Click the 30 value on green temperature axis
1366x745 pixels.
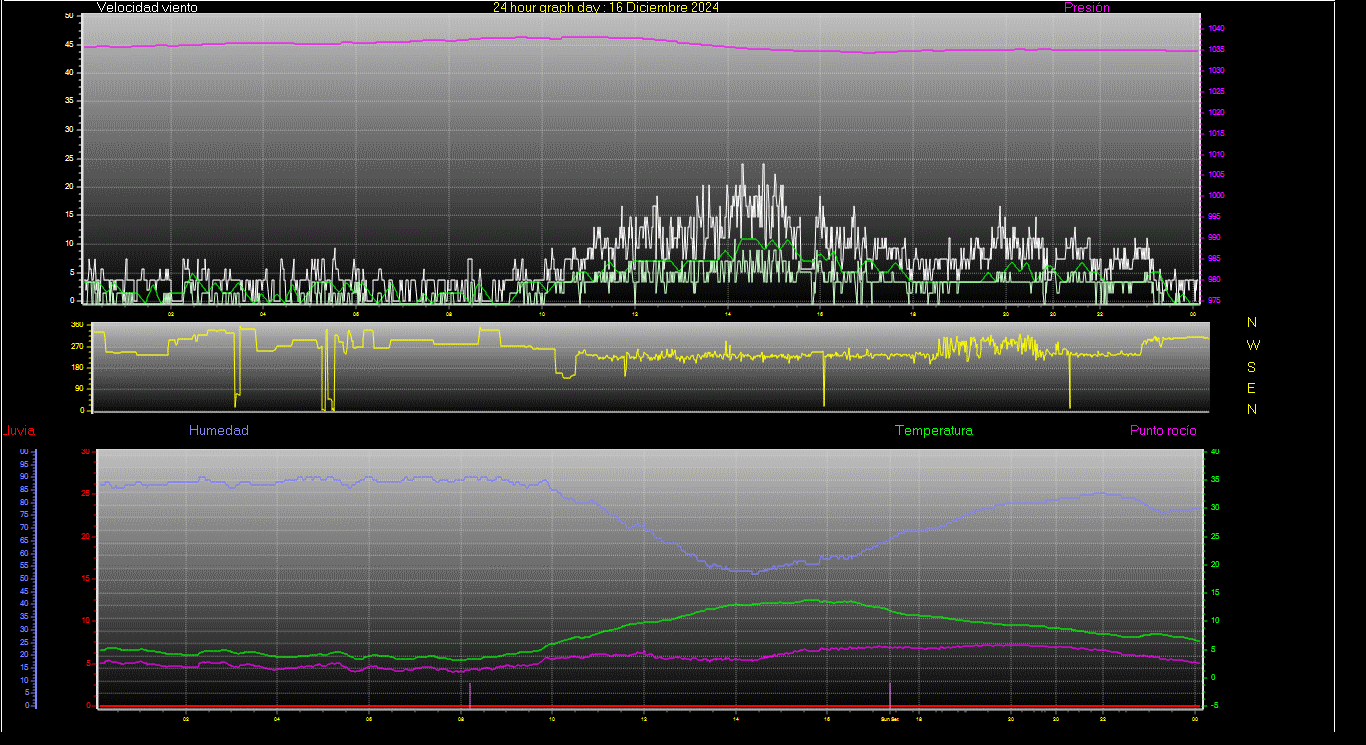pyautogui.click(x=1215, y=507)
